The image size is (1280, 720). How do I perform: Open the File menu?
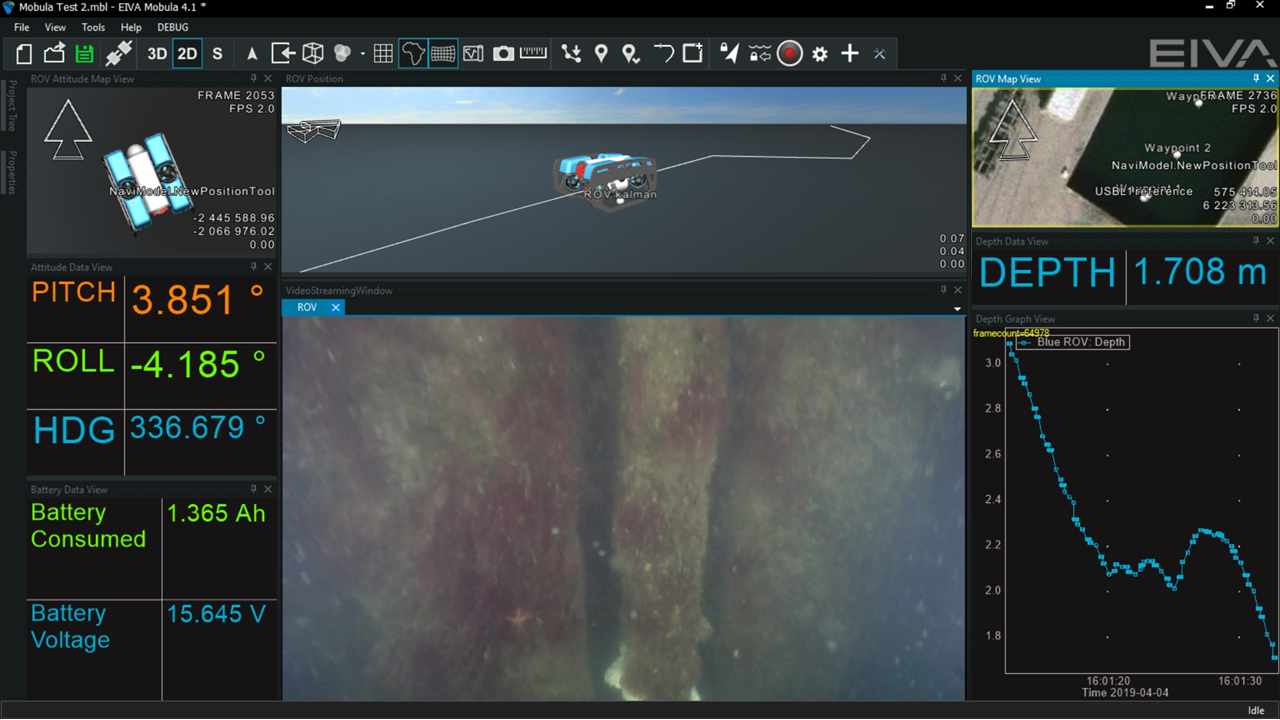click(21, 28)
